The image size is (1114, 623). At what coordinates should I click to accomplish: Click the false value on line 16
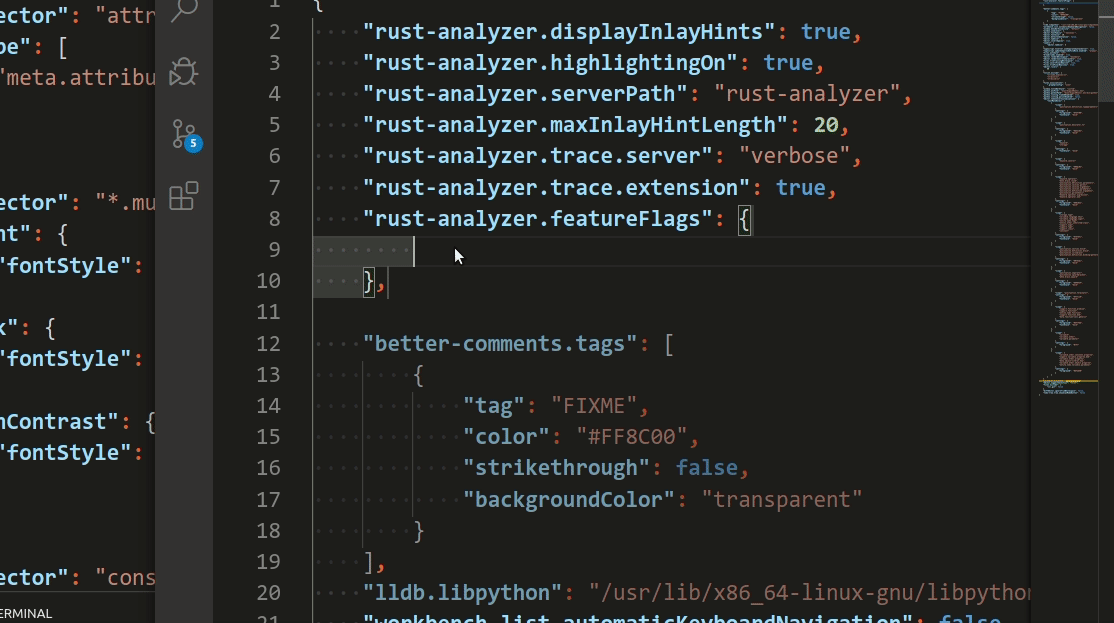706,468
